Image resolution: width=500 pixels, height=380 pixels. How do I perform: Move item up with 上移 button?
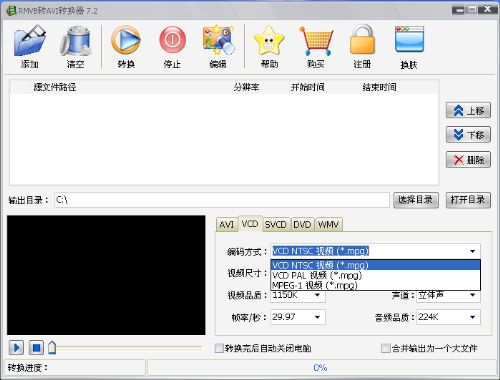[468, 110]
